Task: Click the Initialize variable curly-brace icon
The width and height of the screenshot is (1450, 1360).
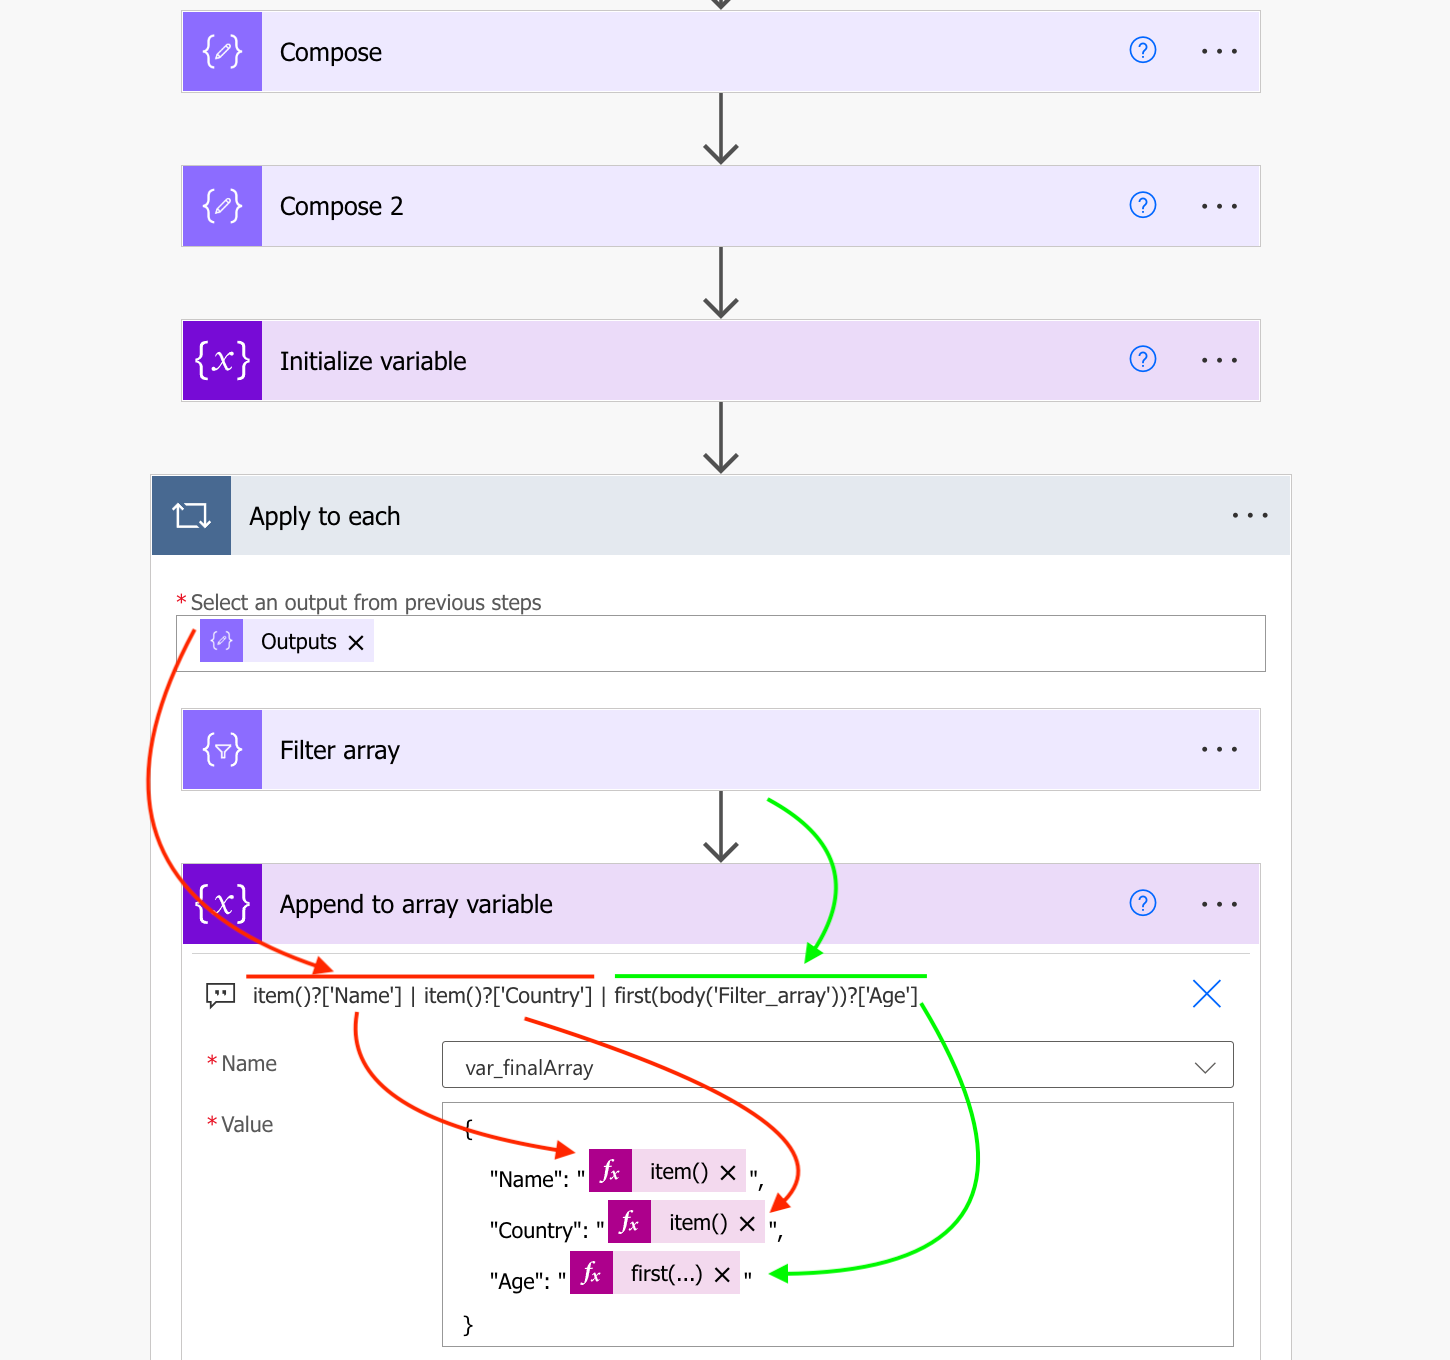Action: click(222, 360)
